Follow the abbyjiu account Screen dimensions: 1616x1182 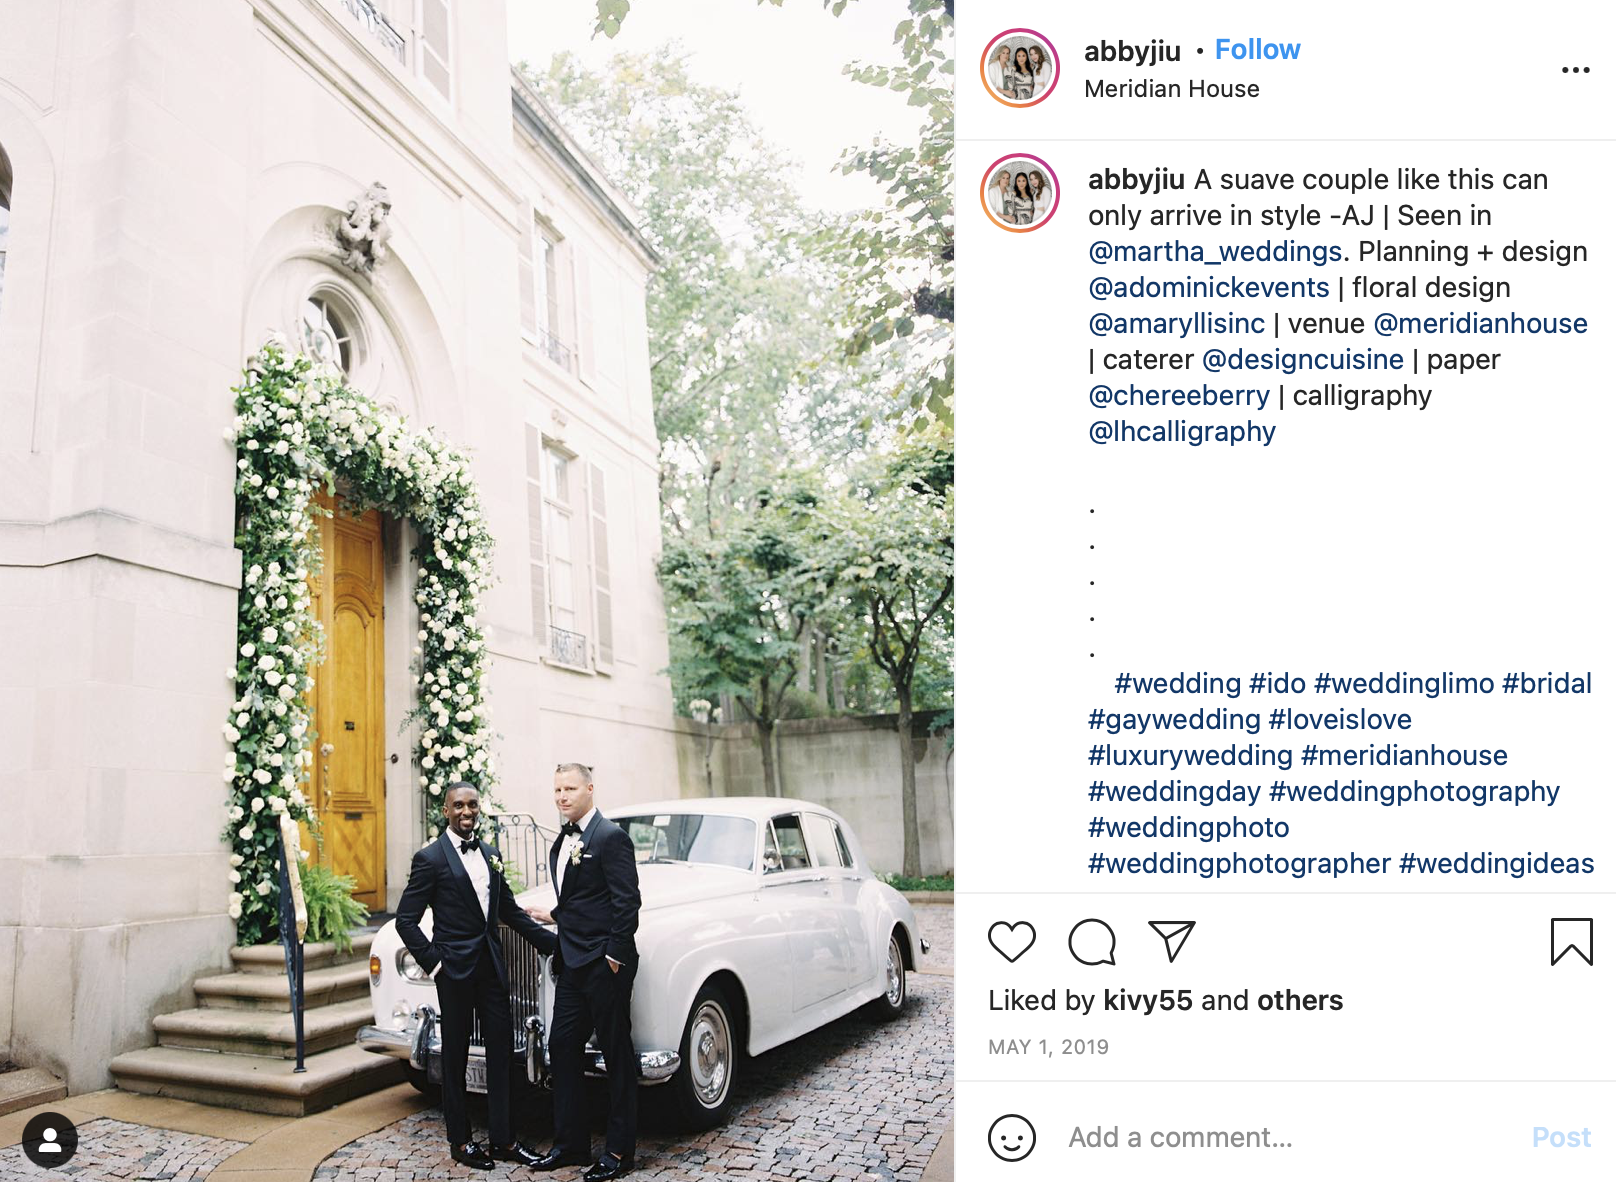pyautogui.click(x=1257, y=50)
